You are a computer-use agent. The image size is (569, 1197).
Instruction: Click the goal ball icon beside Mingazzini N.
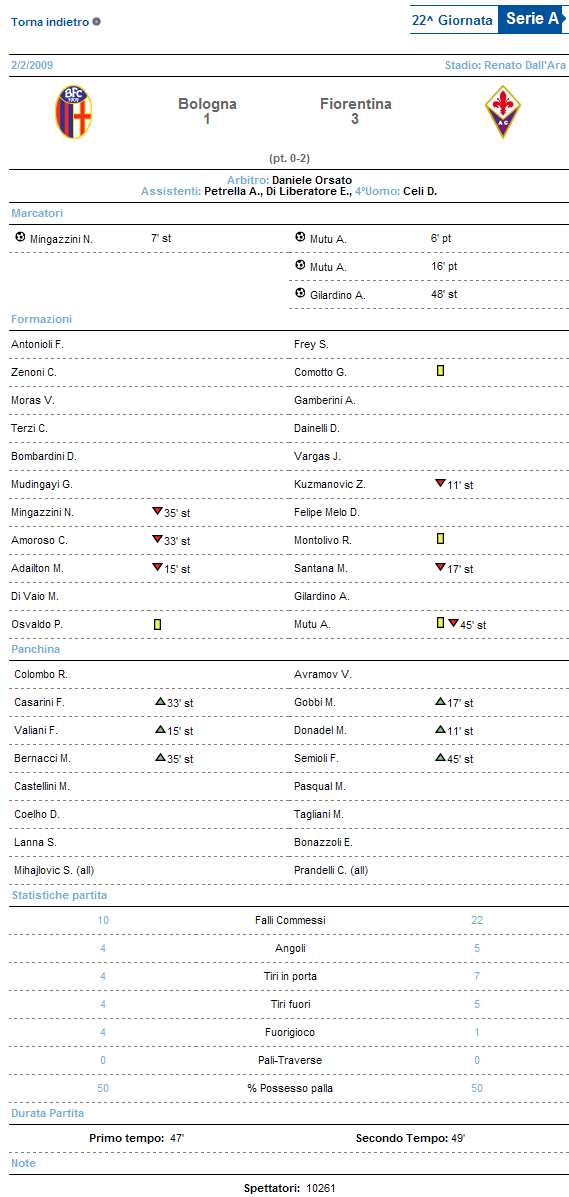[20, 238]
